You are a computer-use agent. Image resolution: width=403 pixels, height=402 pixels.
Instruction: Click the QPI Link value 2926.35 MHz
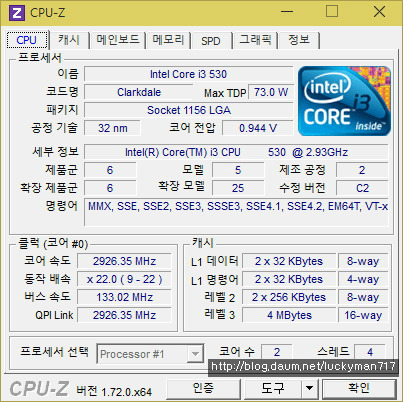point(124,315)
